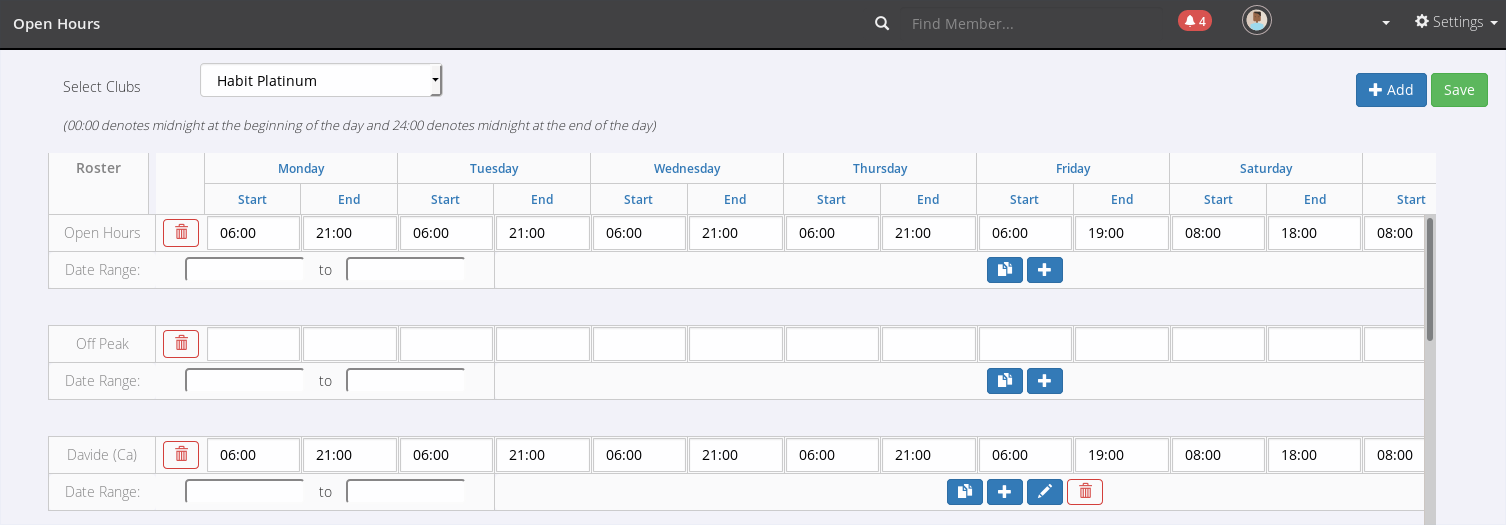1506x525 pixels.
Task: Click Davide Friday end time 19:00 field
Action: (1121, 455)
